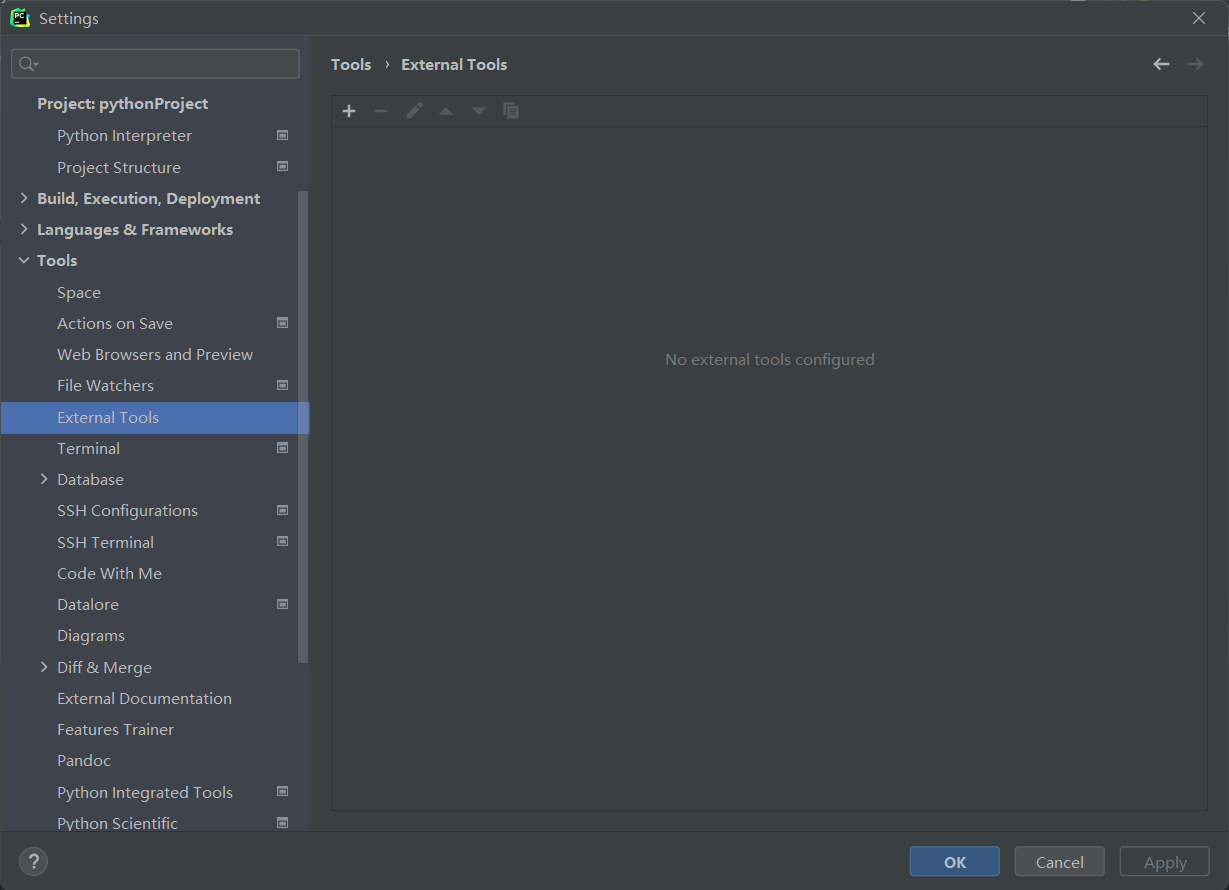This screenshot has width=1229, height=890.
Task: Expand Build, Execution, Deployment section
Action: (x=24, y=198)
